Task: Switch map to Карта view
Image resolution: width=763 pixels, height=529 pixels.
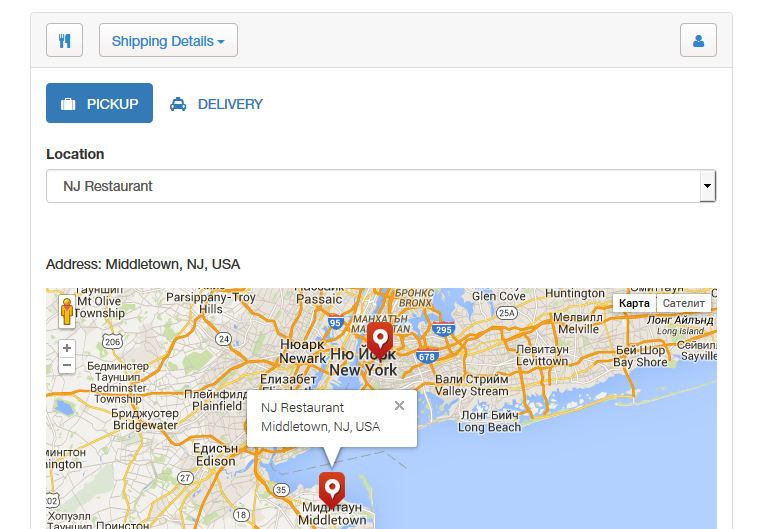Action: click(x=634, y=303)
